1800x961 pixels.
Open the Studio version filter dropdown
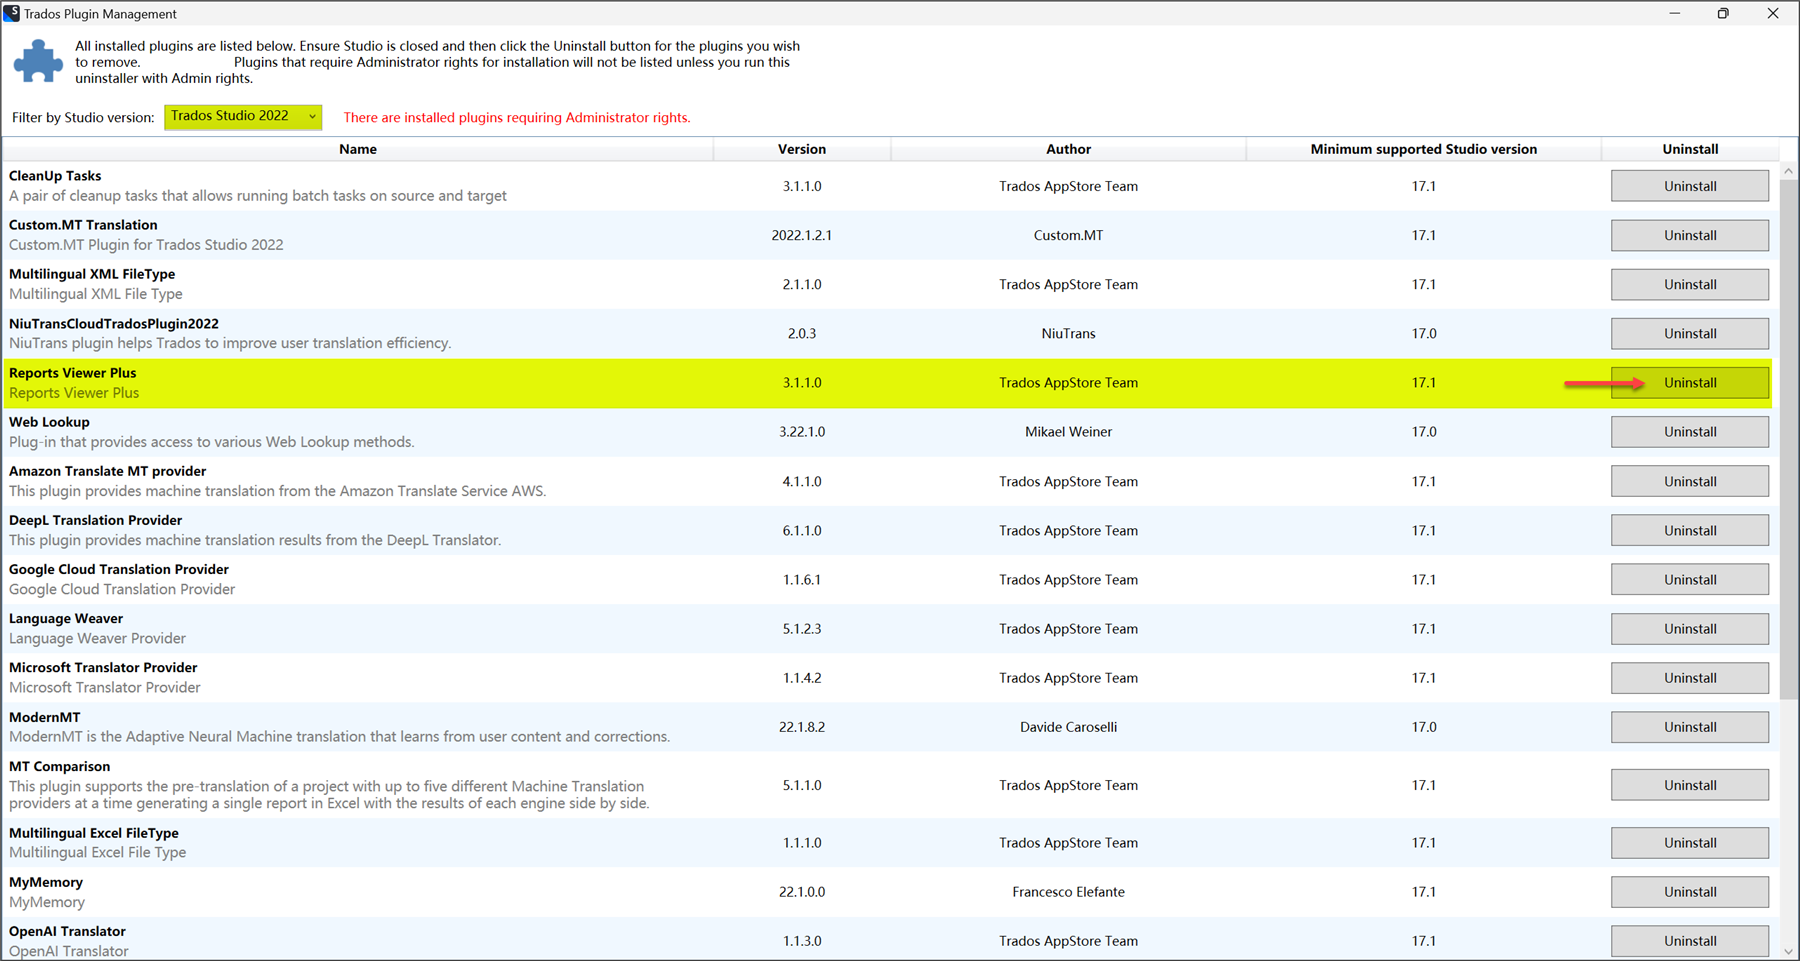pyautogui.click(x=243, y=117)
